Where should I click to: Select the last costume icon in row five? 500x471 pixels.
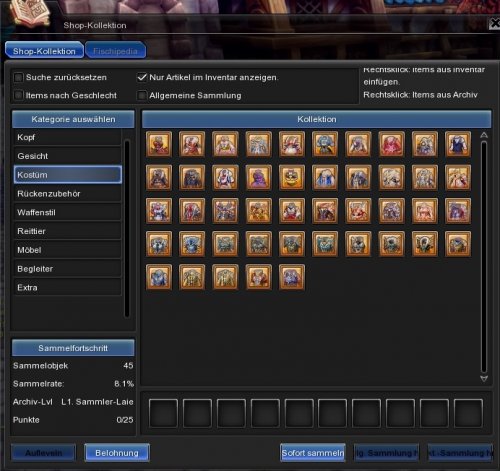pyautogui.click(x=292, y=277)
